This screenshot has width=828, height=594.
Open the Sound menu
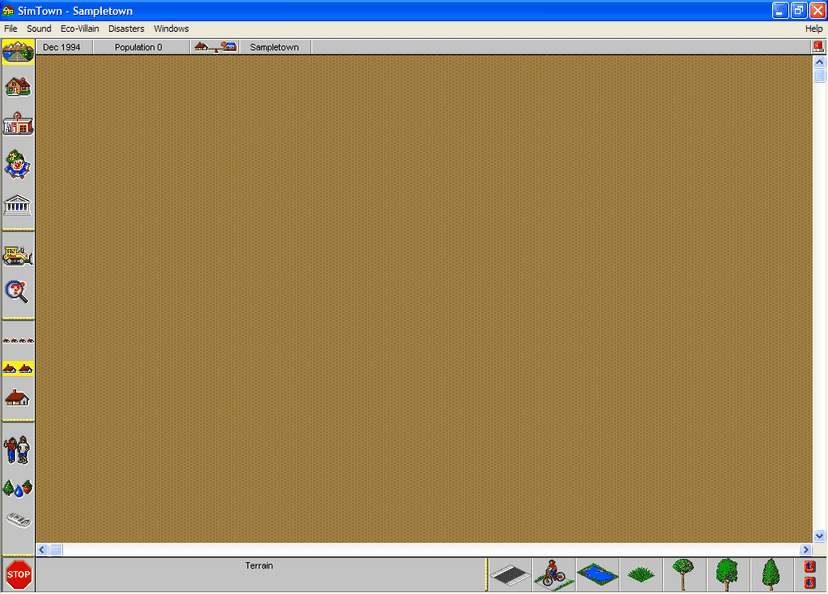[39, 29]
